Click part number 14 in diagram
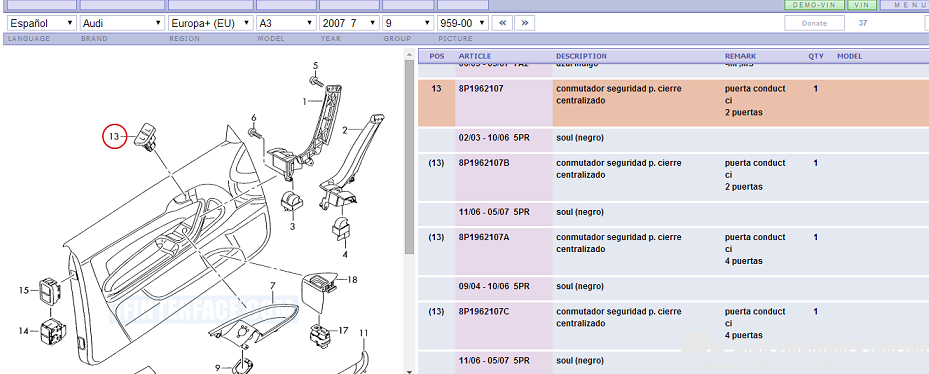Image resolution: width=929 pixels, height=374 pixels. (24, 331)
